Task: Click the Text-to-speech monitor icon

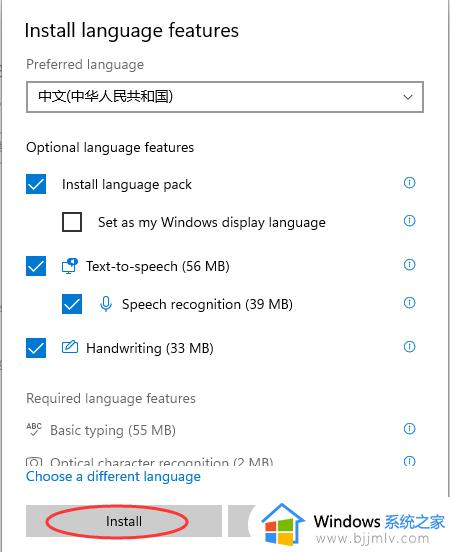Action: pos(70,266)
